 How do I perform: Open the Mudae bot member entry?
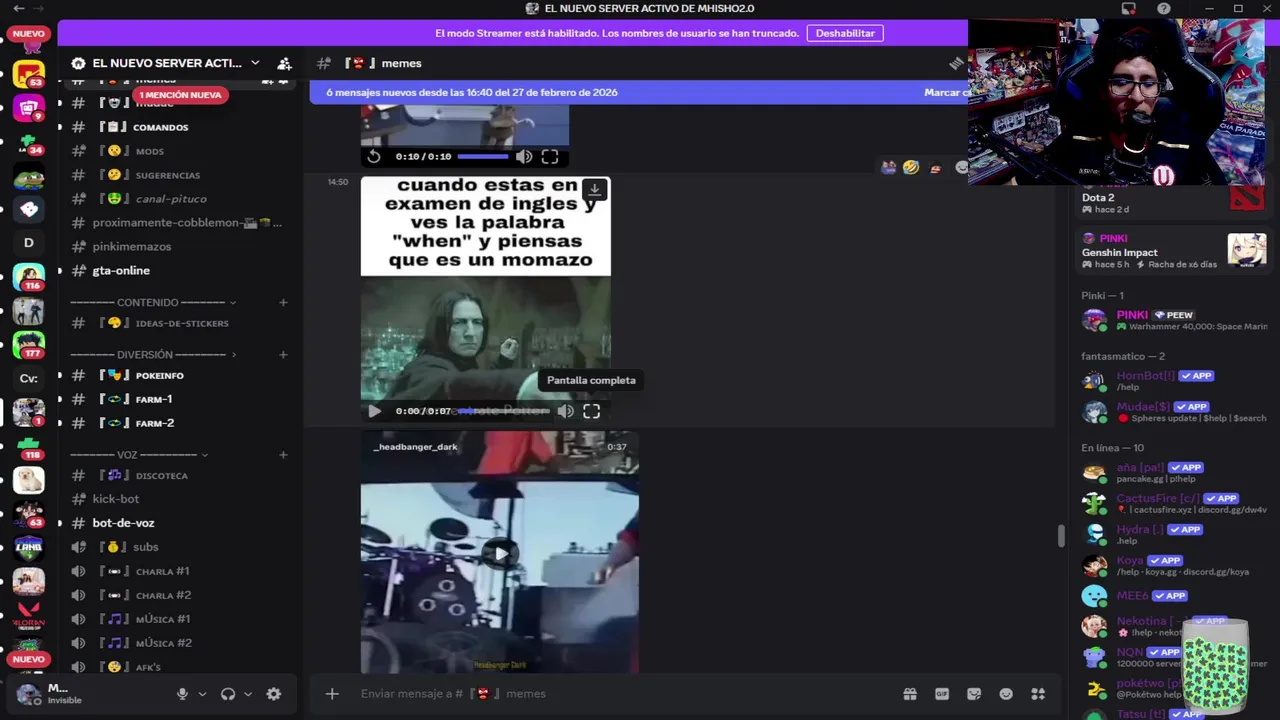[x=1172, y=412]
